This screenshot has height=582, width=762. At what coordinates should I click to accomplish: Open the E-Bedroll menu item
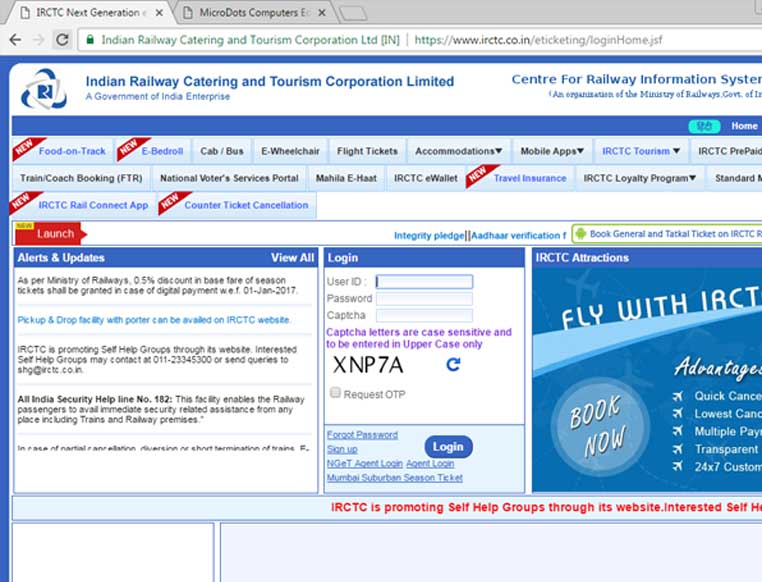162,151
